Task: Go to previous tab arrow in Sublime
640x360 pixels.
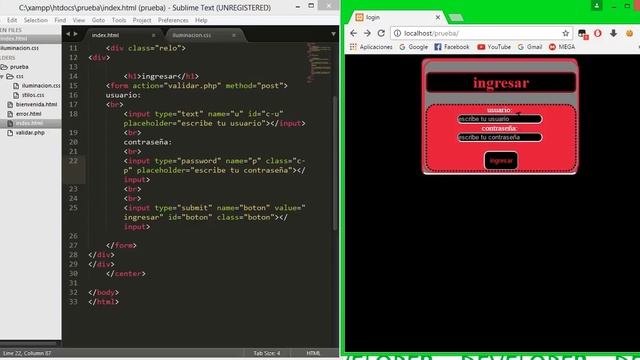Action: point(68,34)
